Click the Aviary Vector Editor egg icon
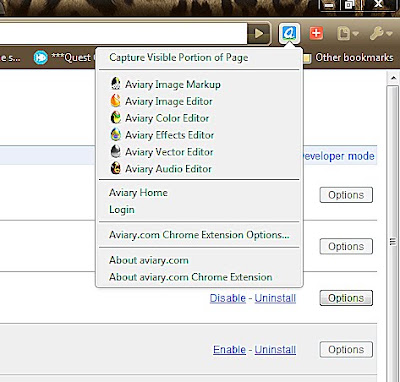 (115, 152)
